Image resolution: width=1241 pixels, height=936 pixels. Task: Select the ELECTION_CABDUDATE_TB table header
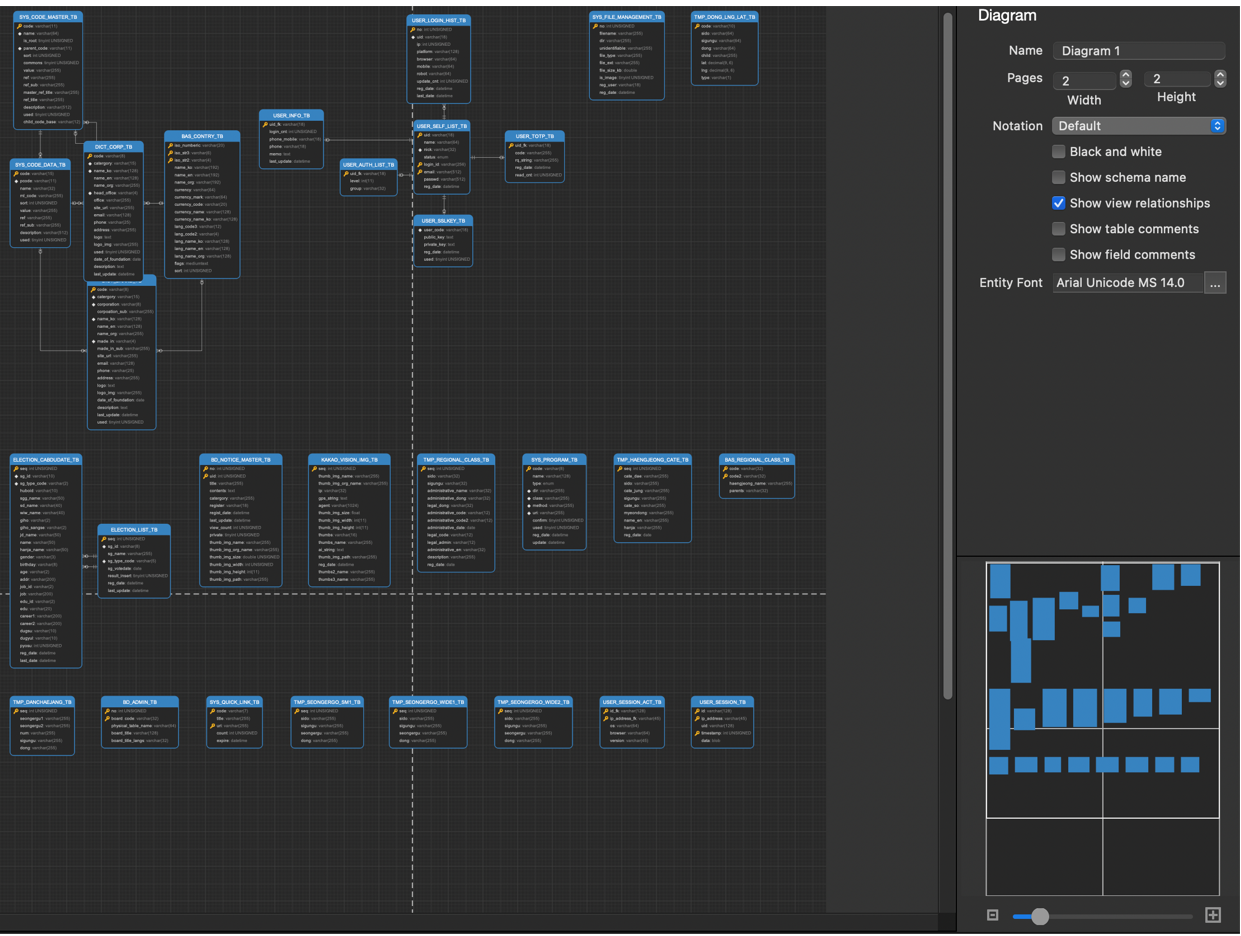(x=46, y=460)
